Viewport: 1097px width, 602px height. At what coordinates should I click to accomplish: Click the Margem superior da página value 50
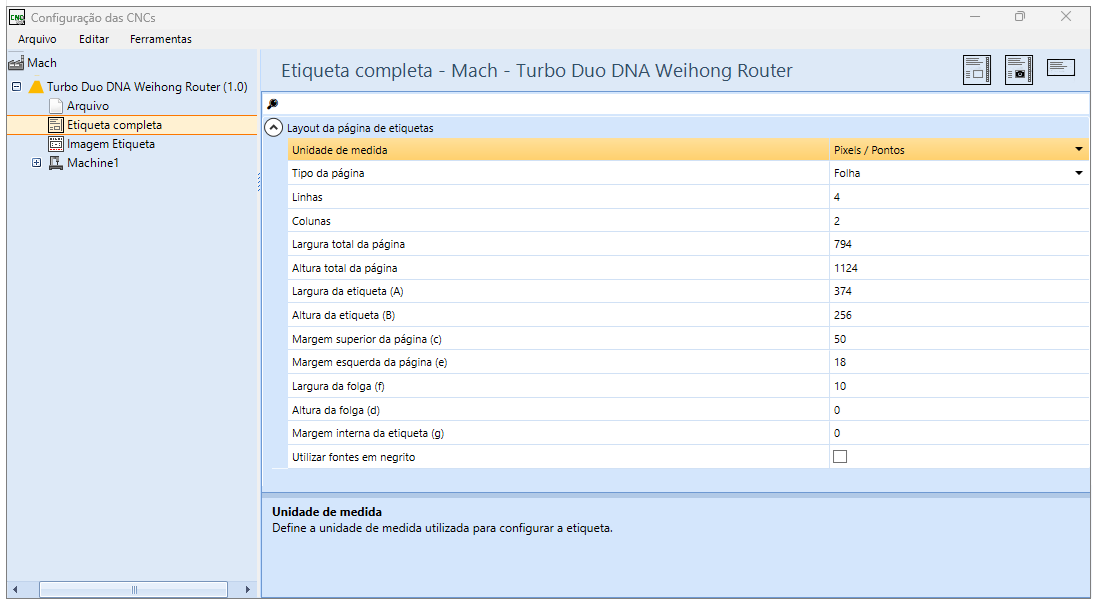(x=958, y=339)
